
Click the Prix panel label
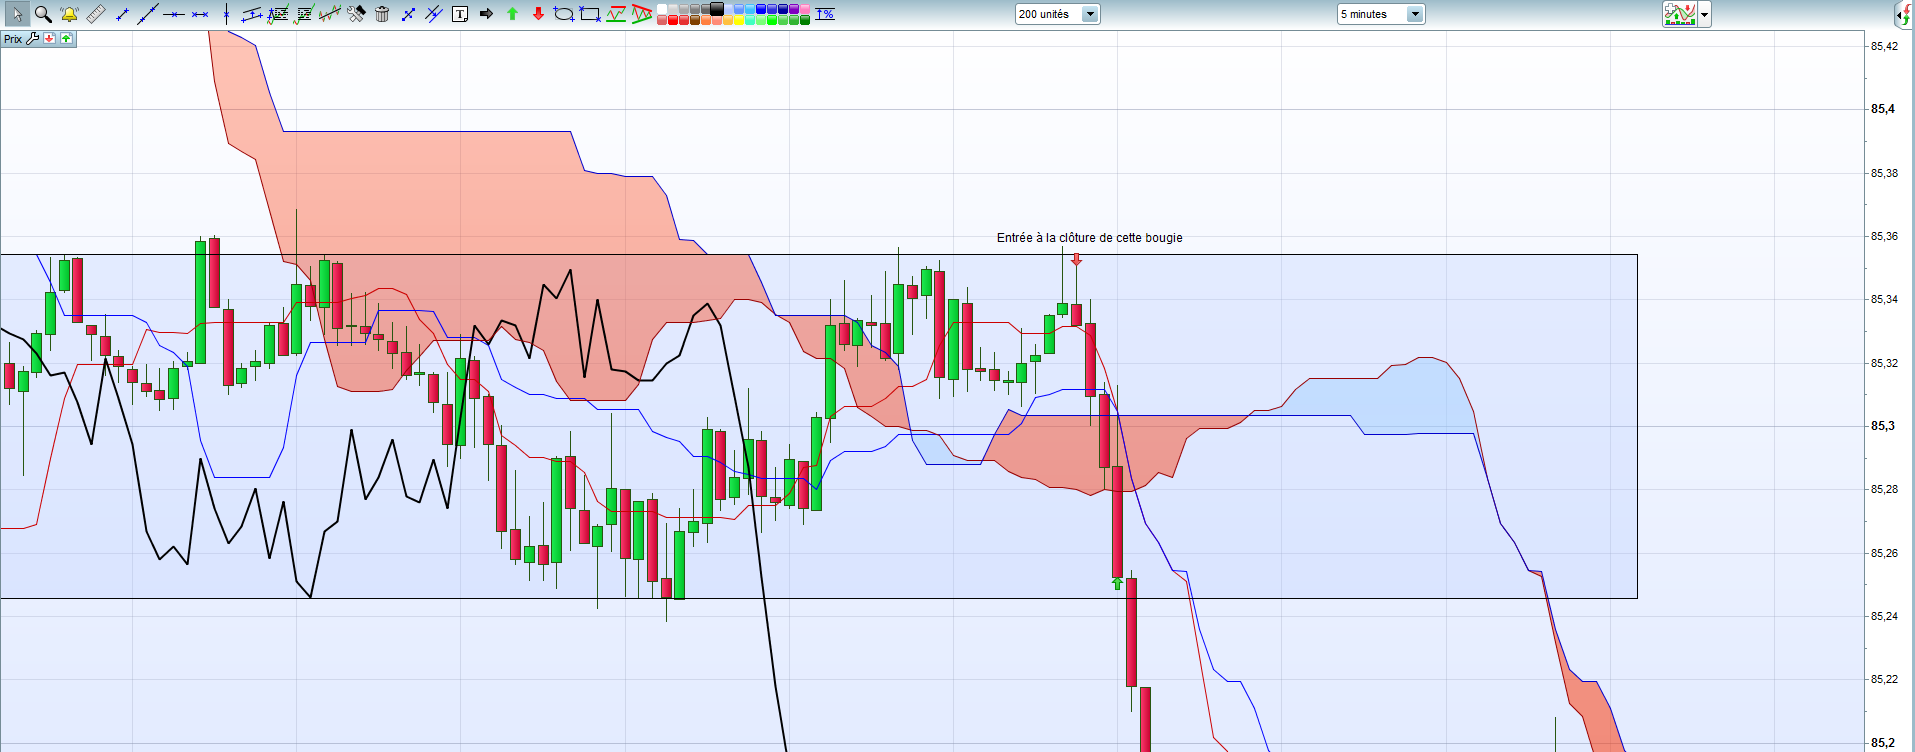[x=13, y=39]
